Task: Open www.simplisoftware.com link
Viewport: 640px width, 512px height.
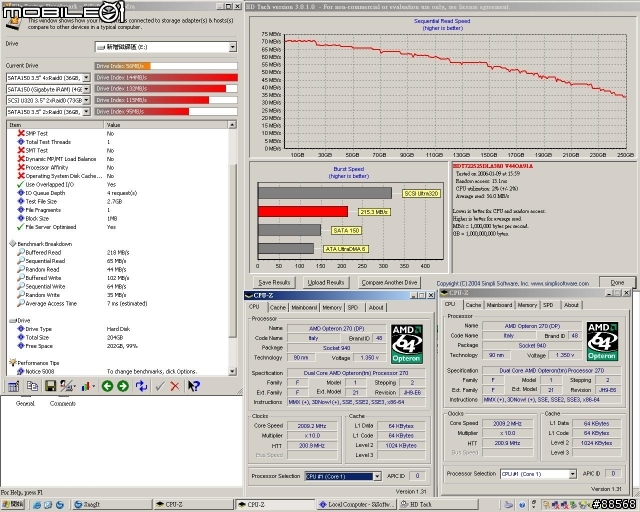Action: (x=560, y=283)
